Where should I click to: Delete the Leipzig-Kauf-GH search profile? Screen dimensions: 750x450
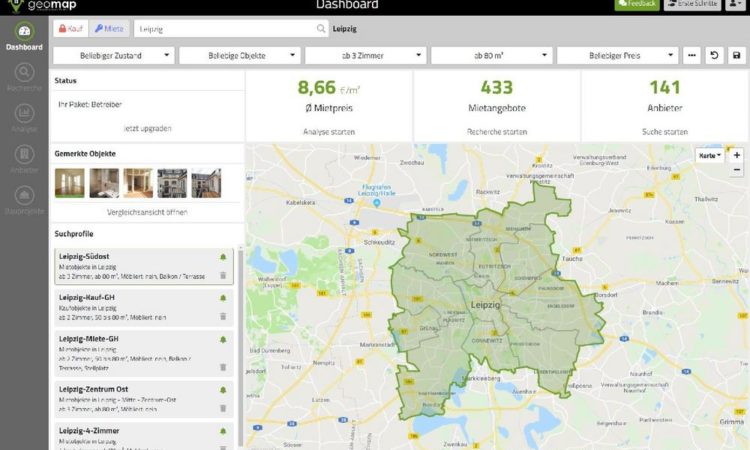[x=223, y=316]
